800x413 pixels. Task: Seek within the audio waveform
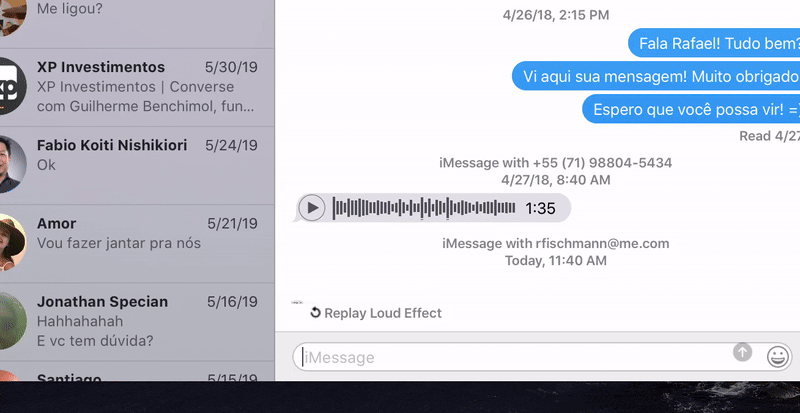click(x=424, y=208)
